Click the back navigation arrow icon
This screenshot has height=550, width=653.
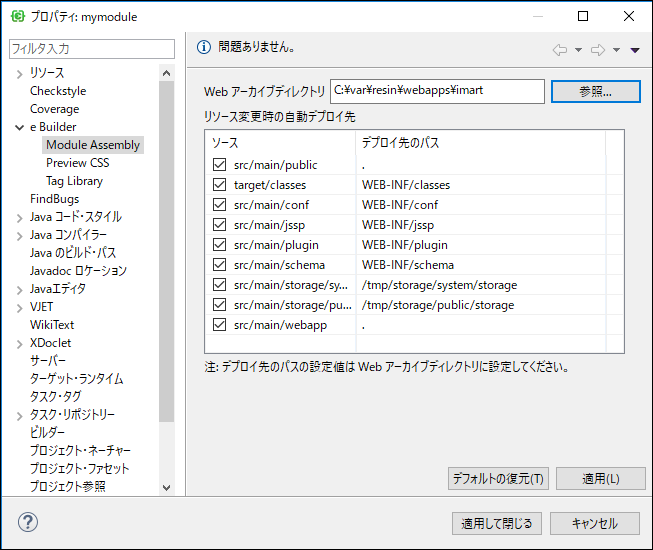(x=560, y=50)
